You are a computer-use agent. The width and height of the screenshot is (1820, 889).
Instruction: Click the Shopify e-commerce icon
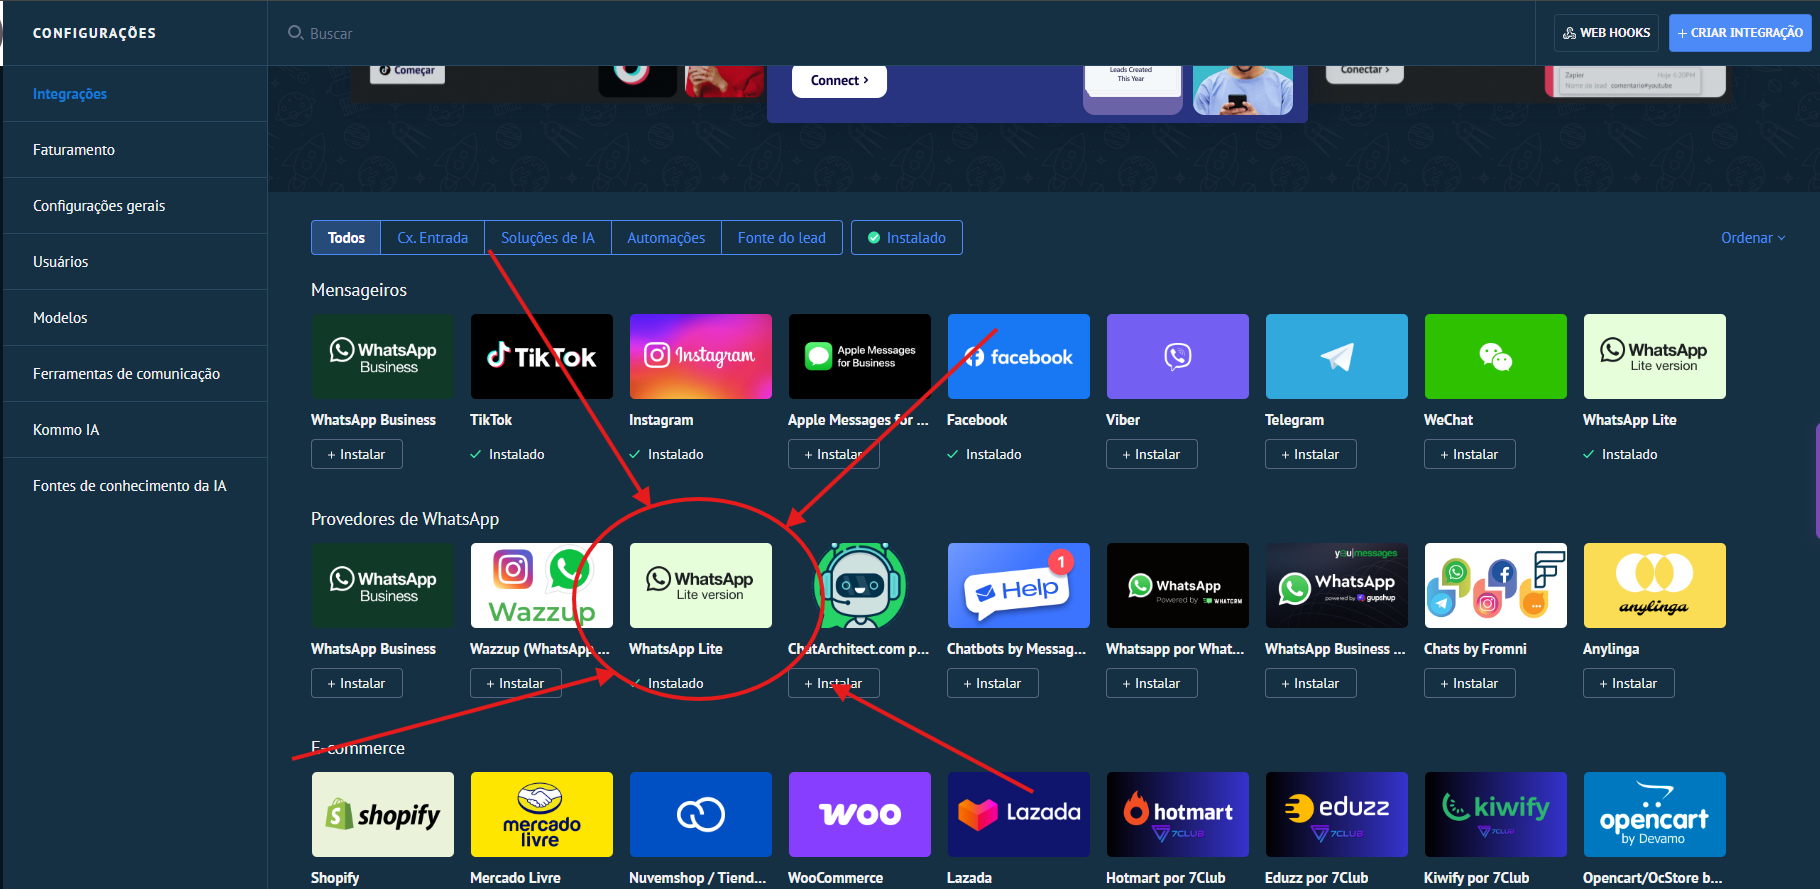tap(382, 814)
